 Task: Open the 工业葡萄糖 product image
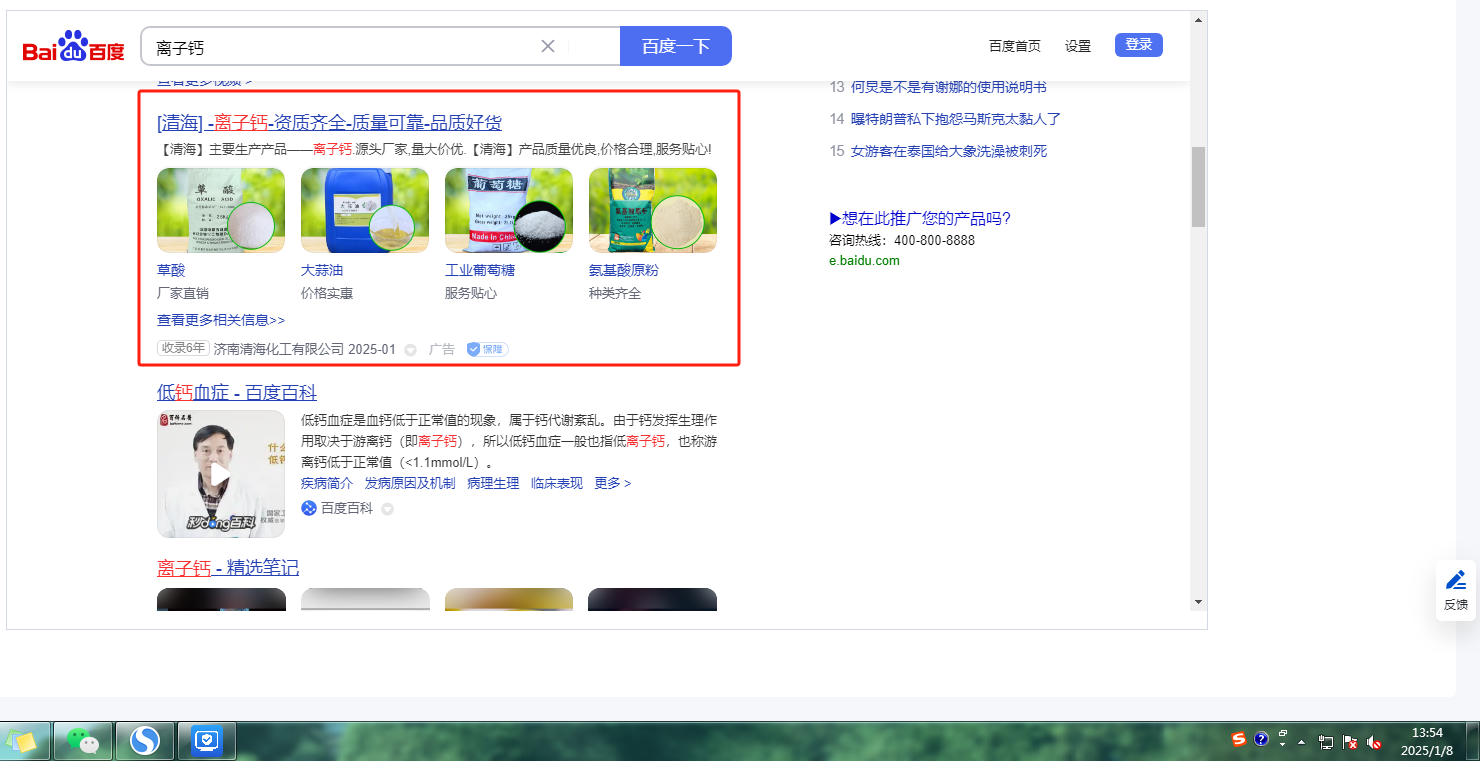(x=509, y=210)
